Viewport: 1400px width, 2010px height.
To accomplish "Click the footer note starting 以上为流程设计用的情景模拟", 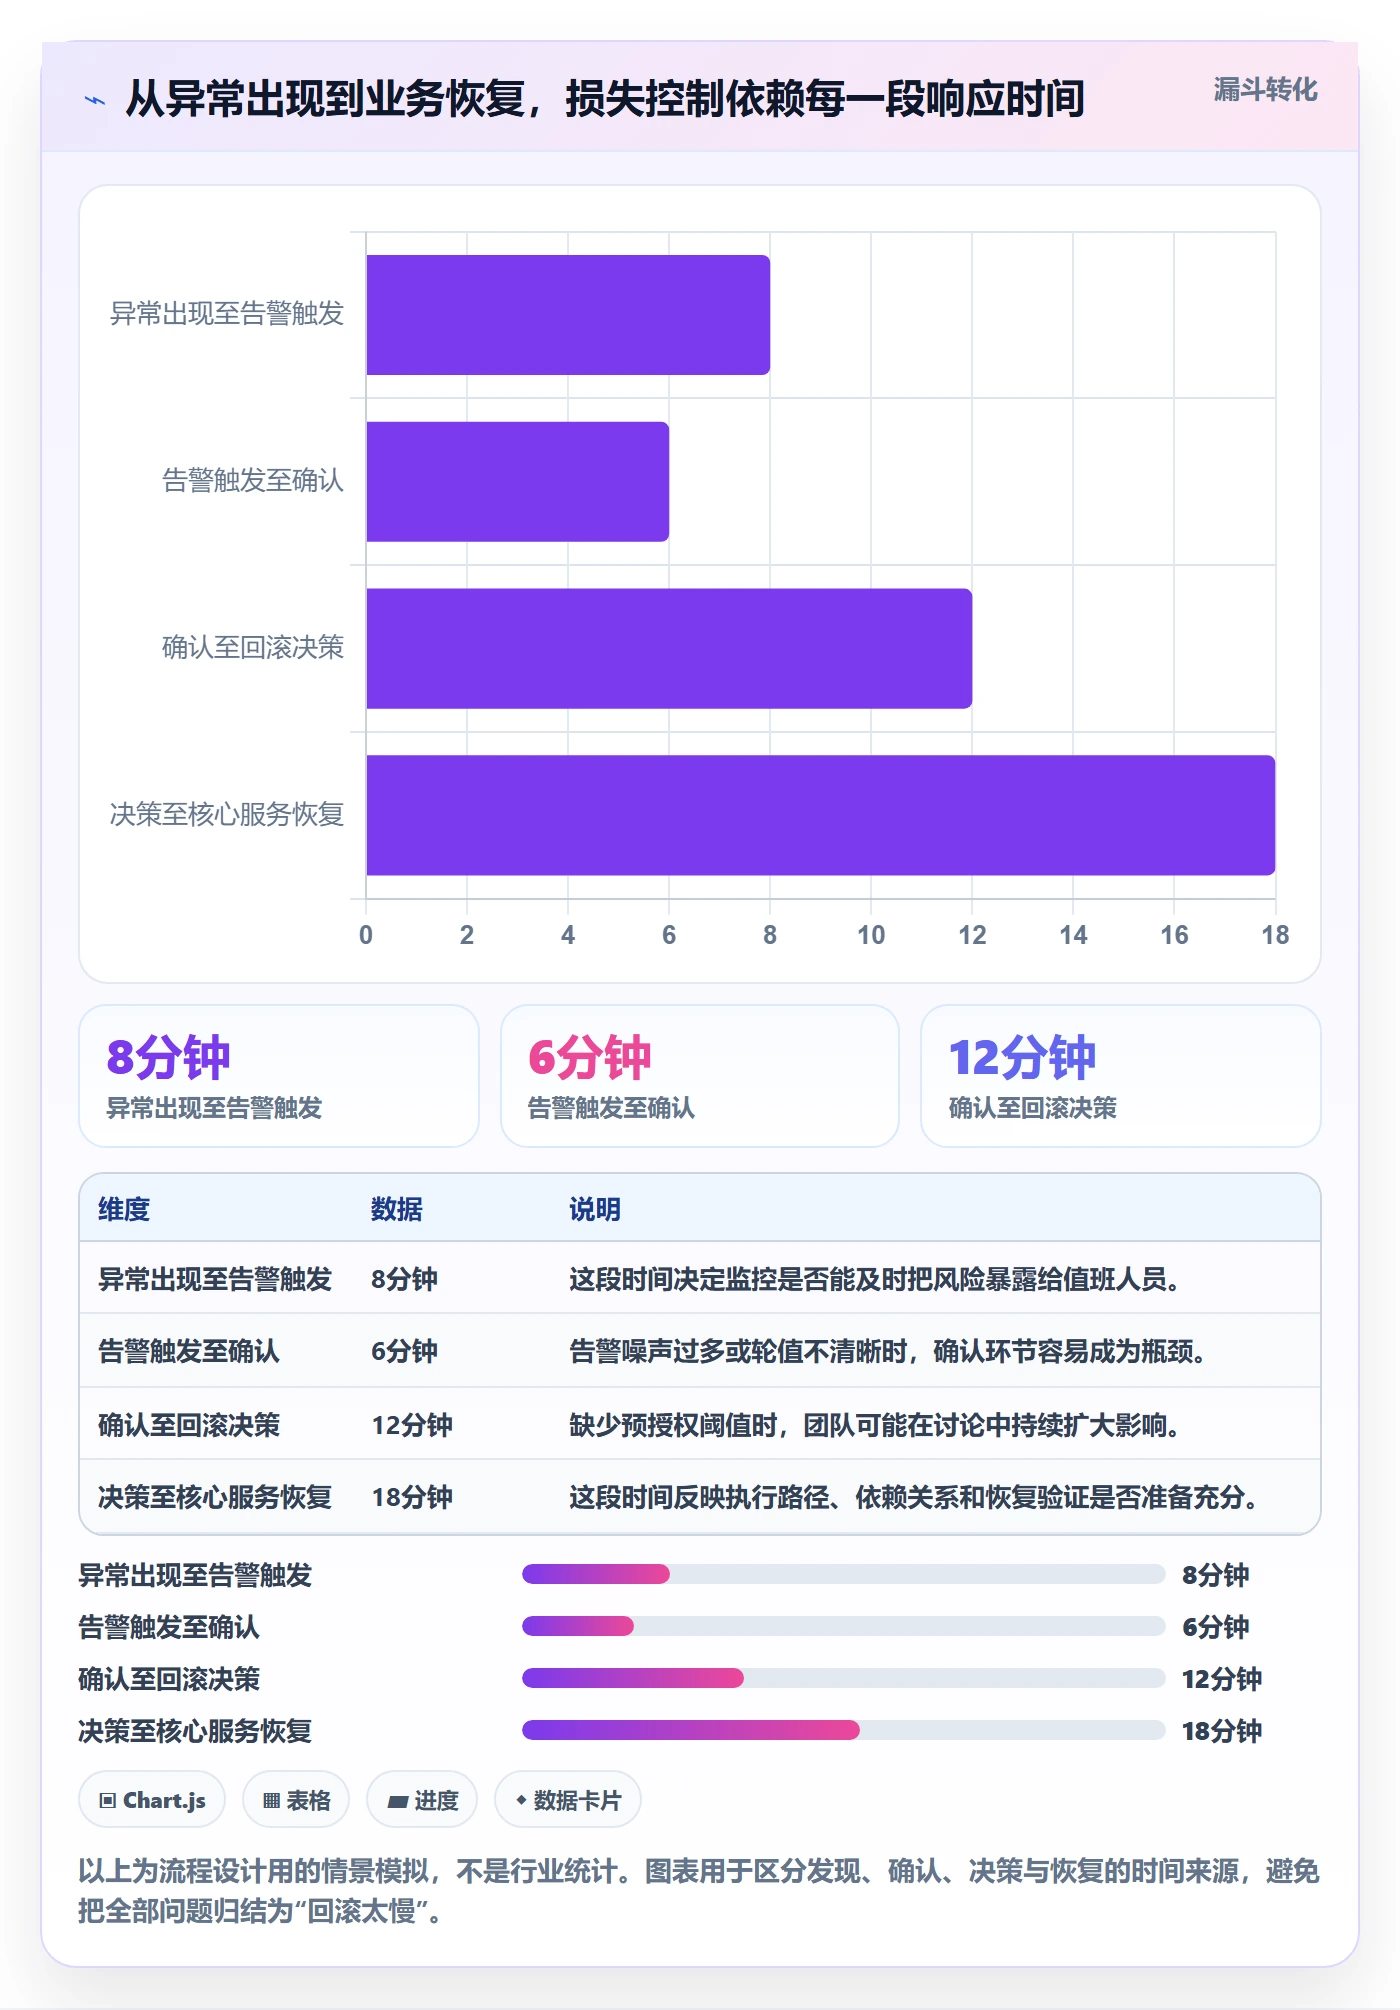I will pyautogui.click(x=699, y=1891).
